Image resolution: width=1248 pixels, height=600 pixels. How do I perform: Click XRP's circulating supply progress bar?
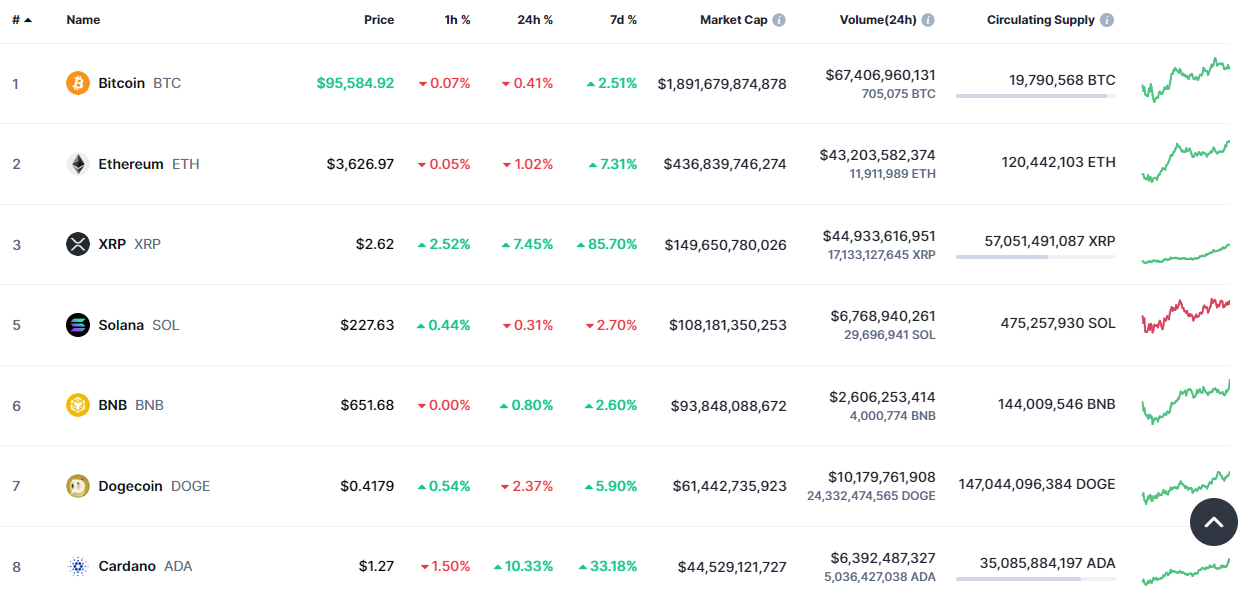1036,257
